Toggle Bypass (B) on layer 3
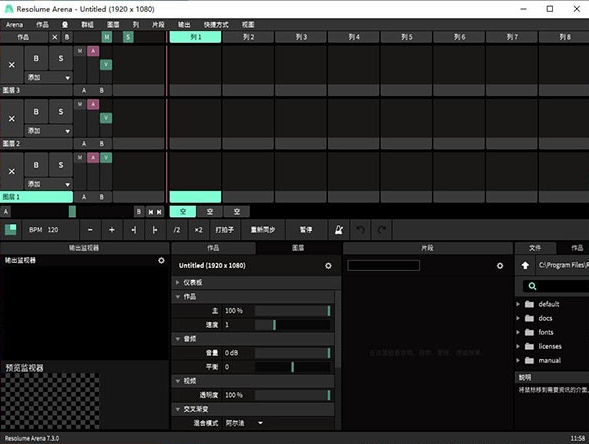This screenshot has width=589, height=444. 36,58
